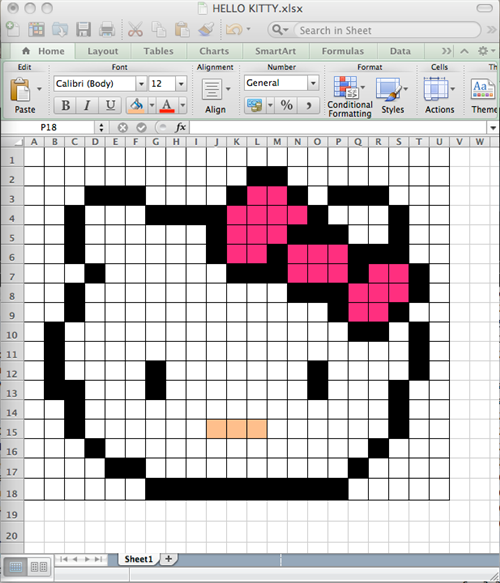Go to the last sheet arrow

pos(98,559)
